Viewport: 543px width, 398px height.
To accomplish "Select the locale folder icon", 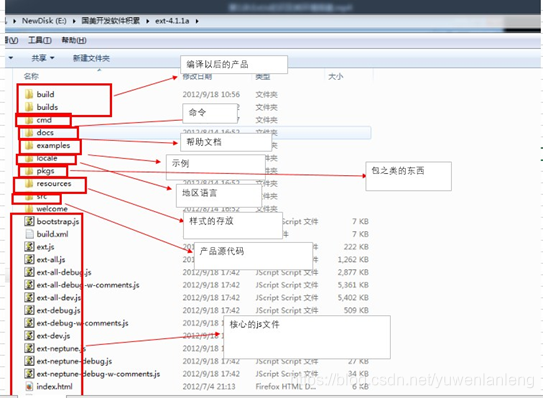I will pyautogui.click(x=29, y=158).
